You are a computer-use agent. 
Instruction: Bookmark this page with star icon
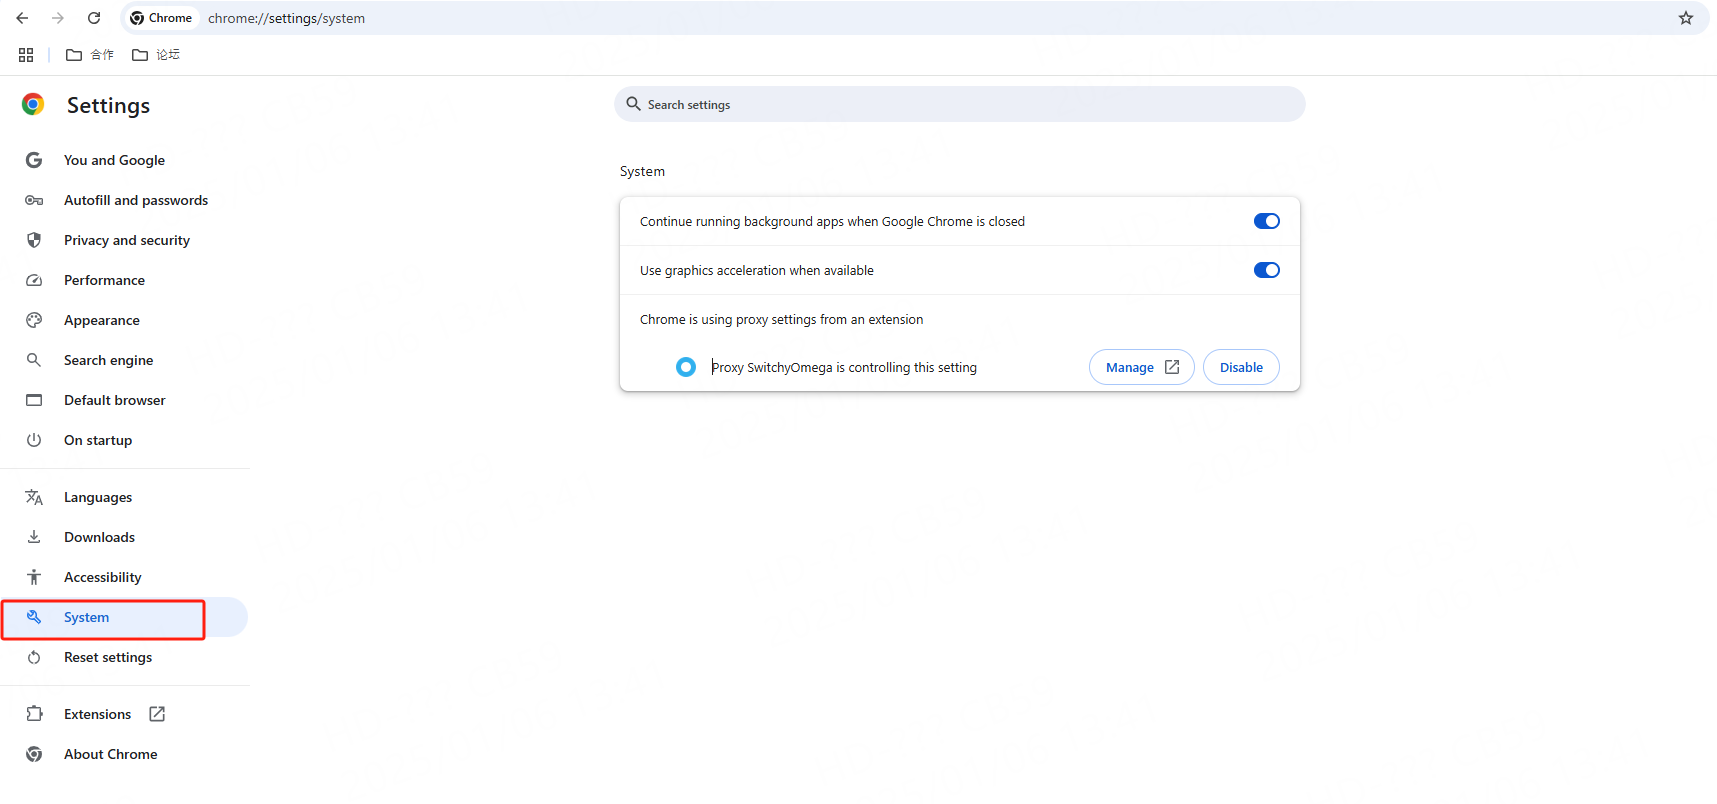1686,18
